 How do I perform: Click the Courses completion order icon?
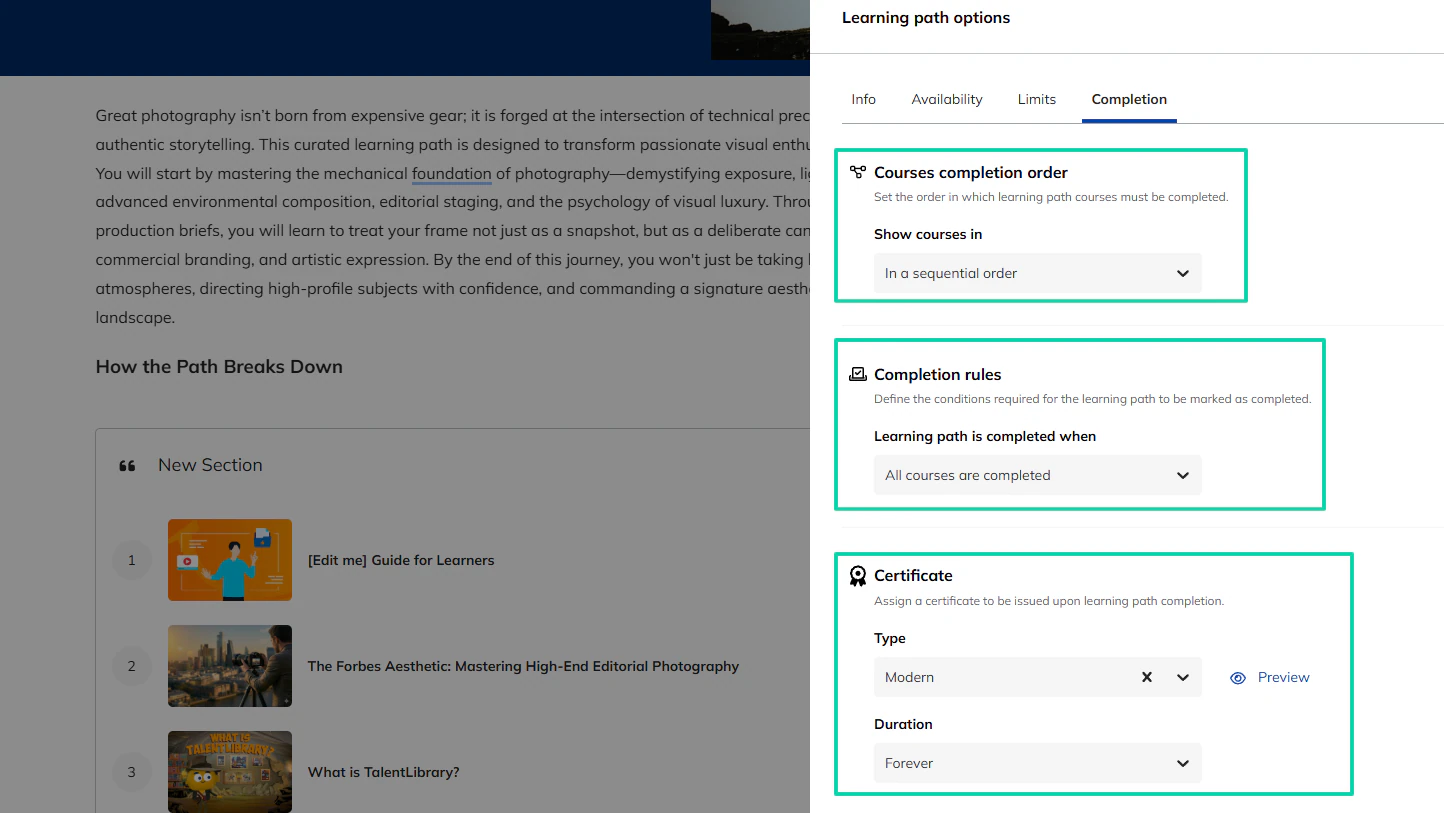tap(858, 172)
